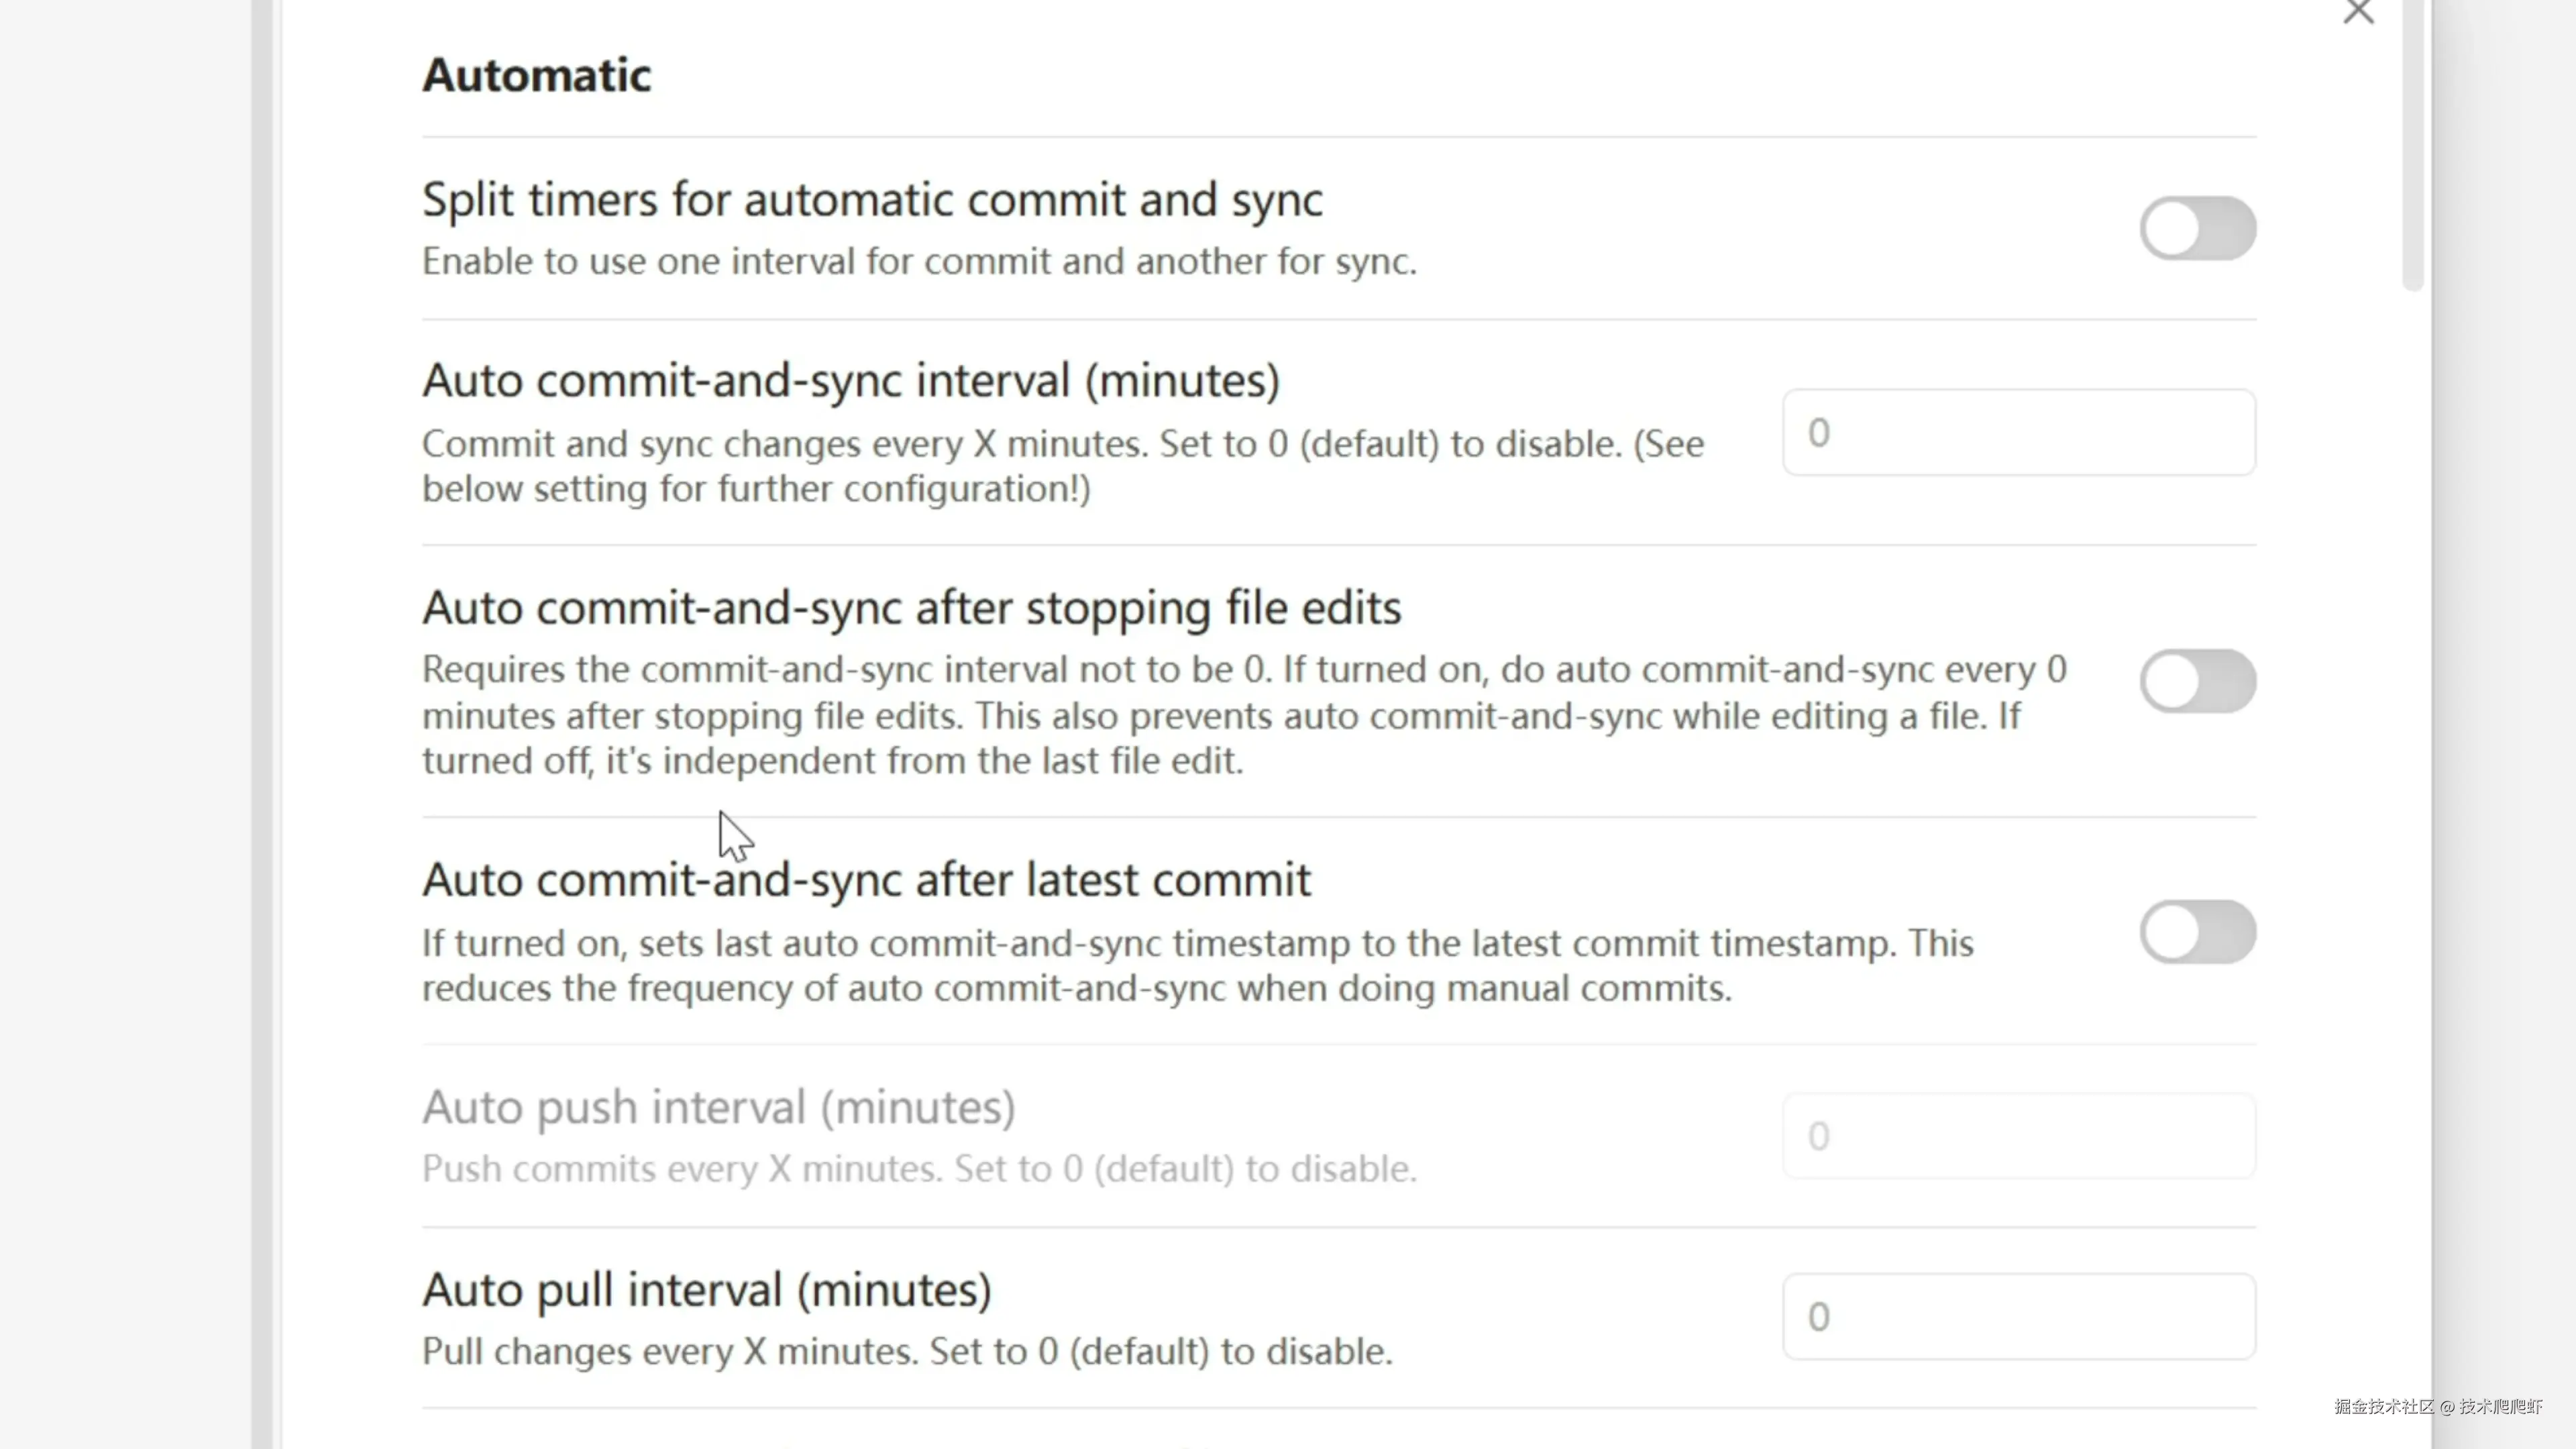Click the 'Enable to use one interval' description
This screenshot has width=2576, height=1449.
click(919, 261)
